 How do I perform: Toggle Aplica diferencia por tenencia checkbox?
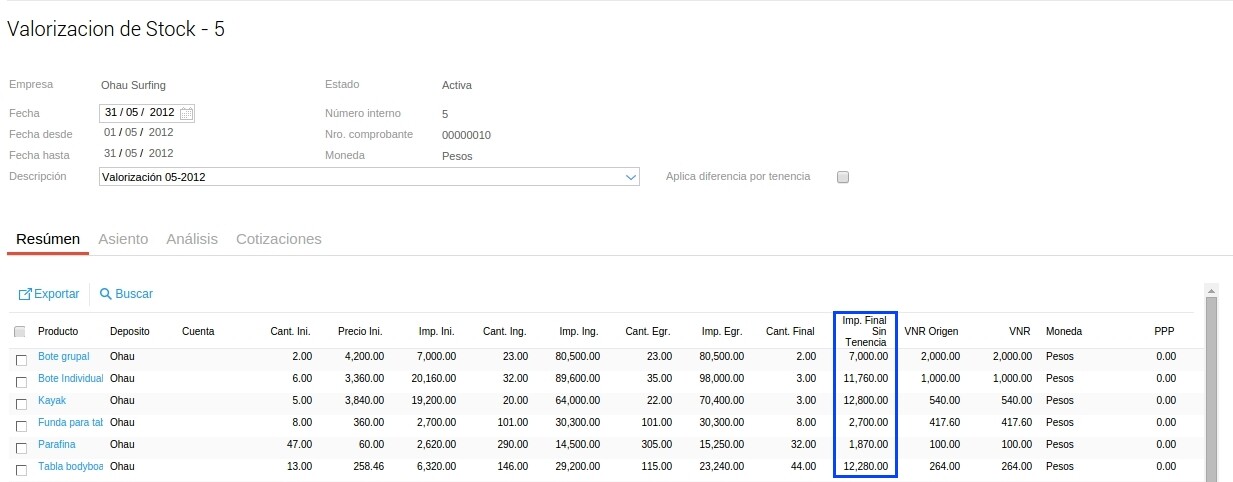click(x=843, y=177)
